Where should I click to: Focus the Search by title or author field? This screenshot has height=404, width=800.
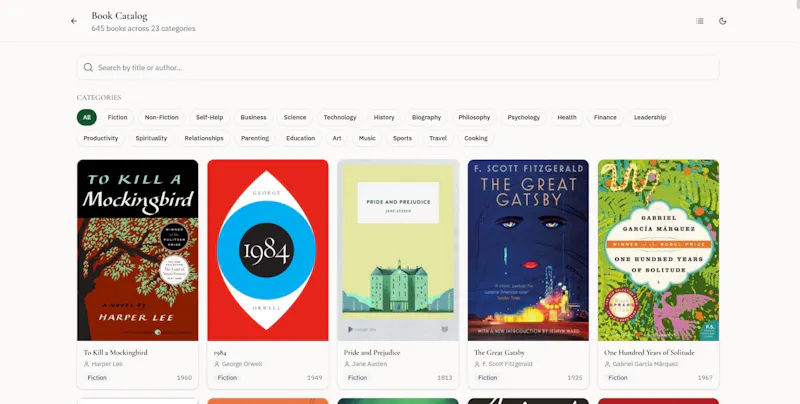coord(398,67)
